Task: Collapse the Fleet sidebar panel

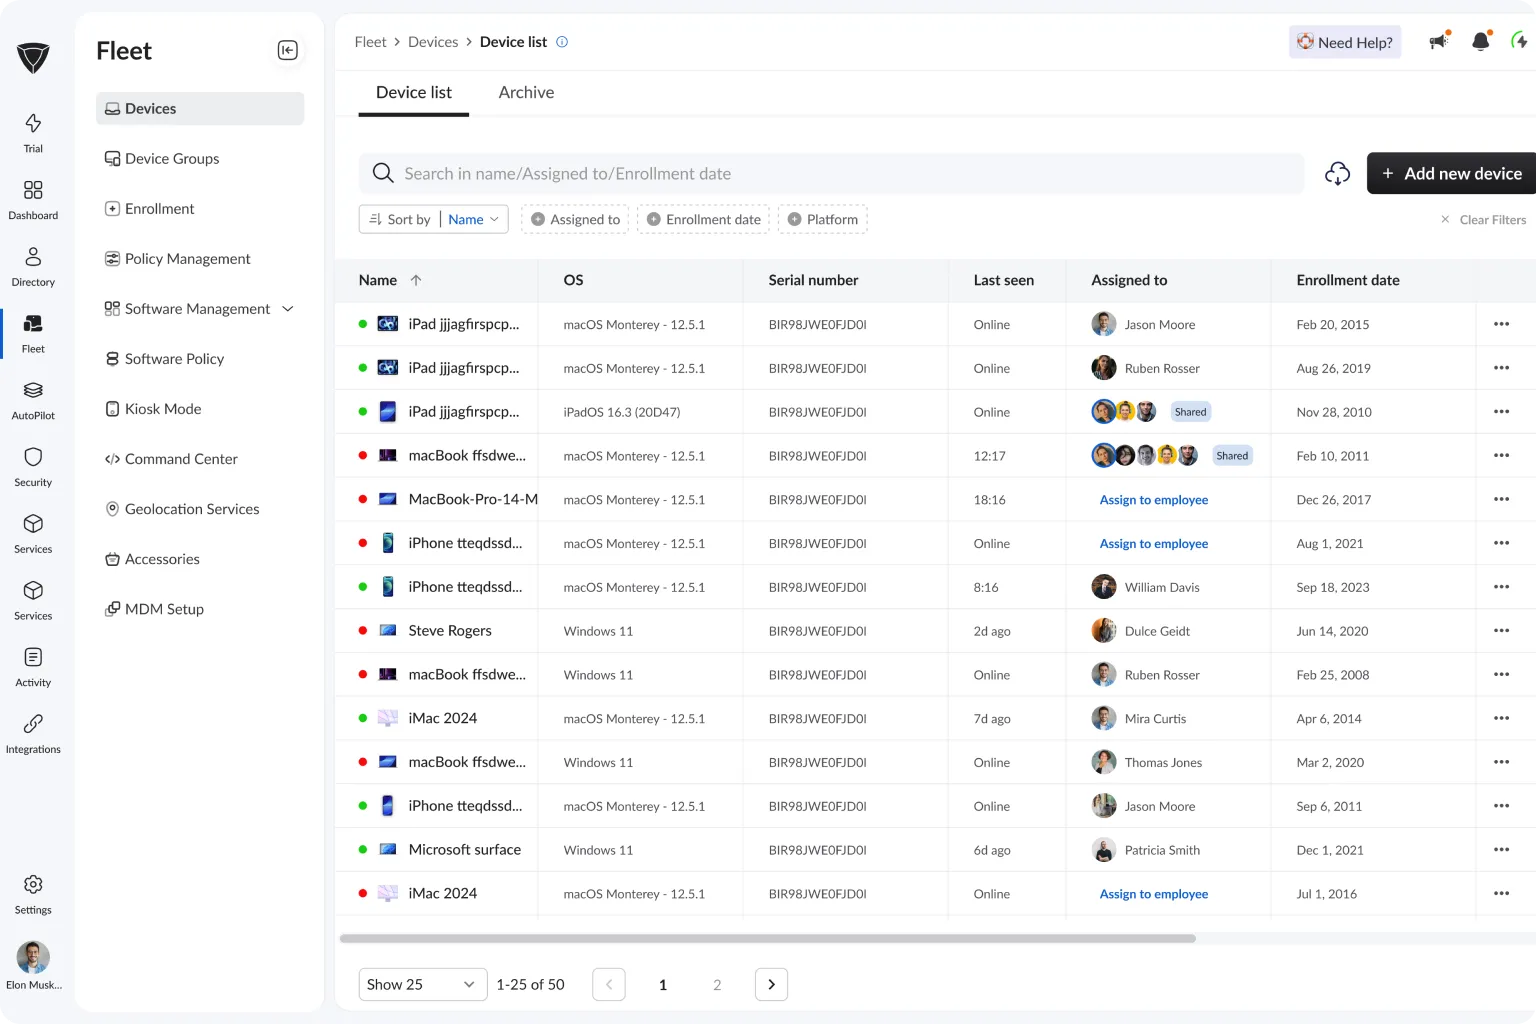Action: point(288,49)
